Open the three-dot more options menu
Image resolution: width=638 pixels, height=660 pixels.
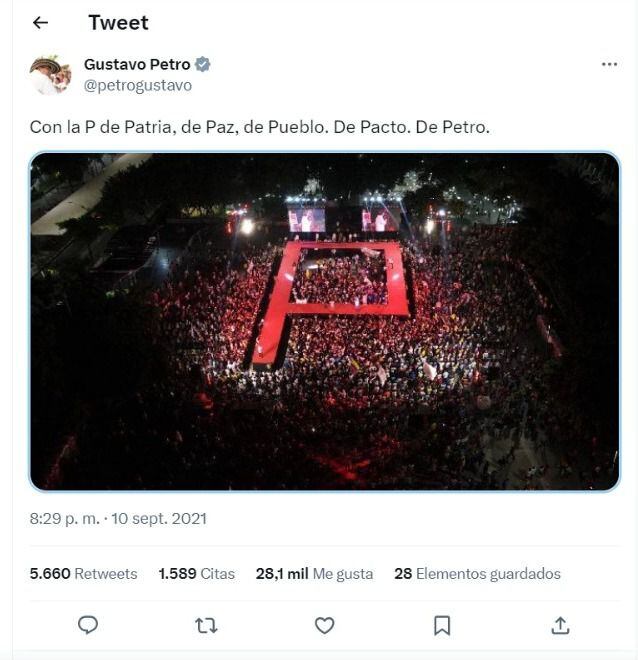(x=609, y=65)
